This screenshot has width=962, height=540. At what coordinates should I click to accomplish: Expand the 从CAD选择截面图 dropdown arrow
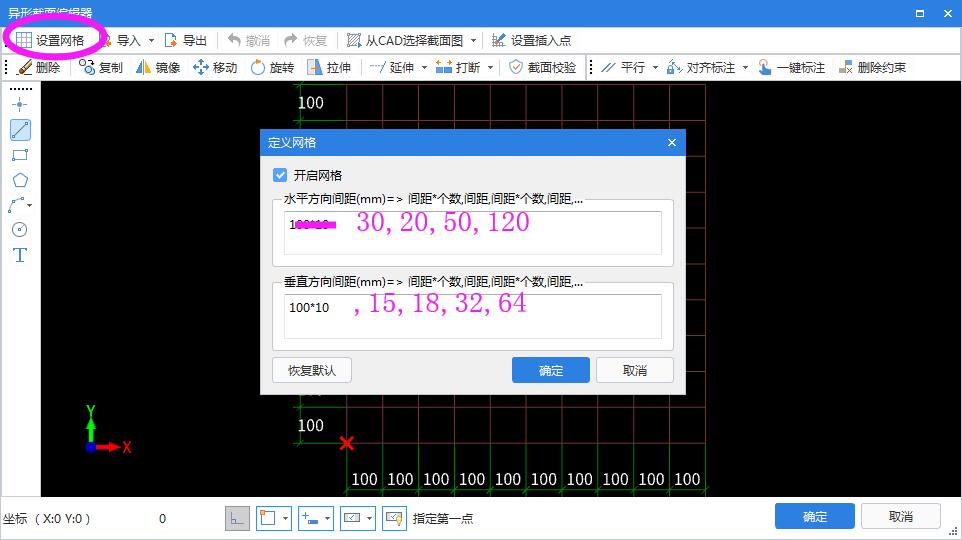tap(473, 40)
